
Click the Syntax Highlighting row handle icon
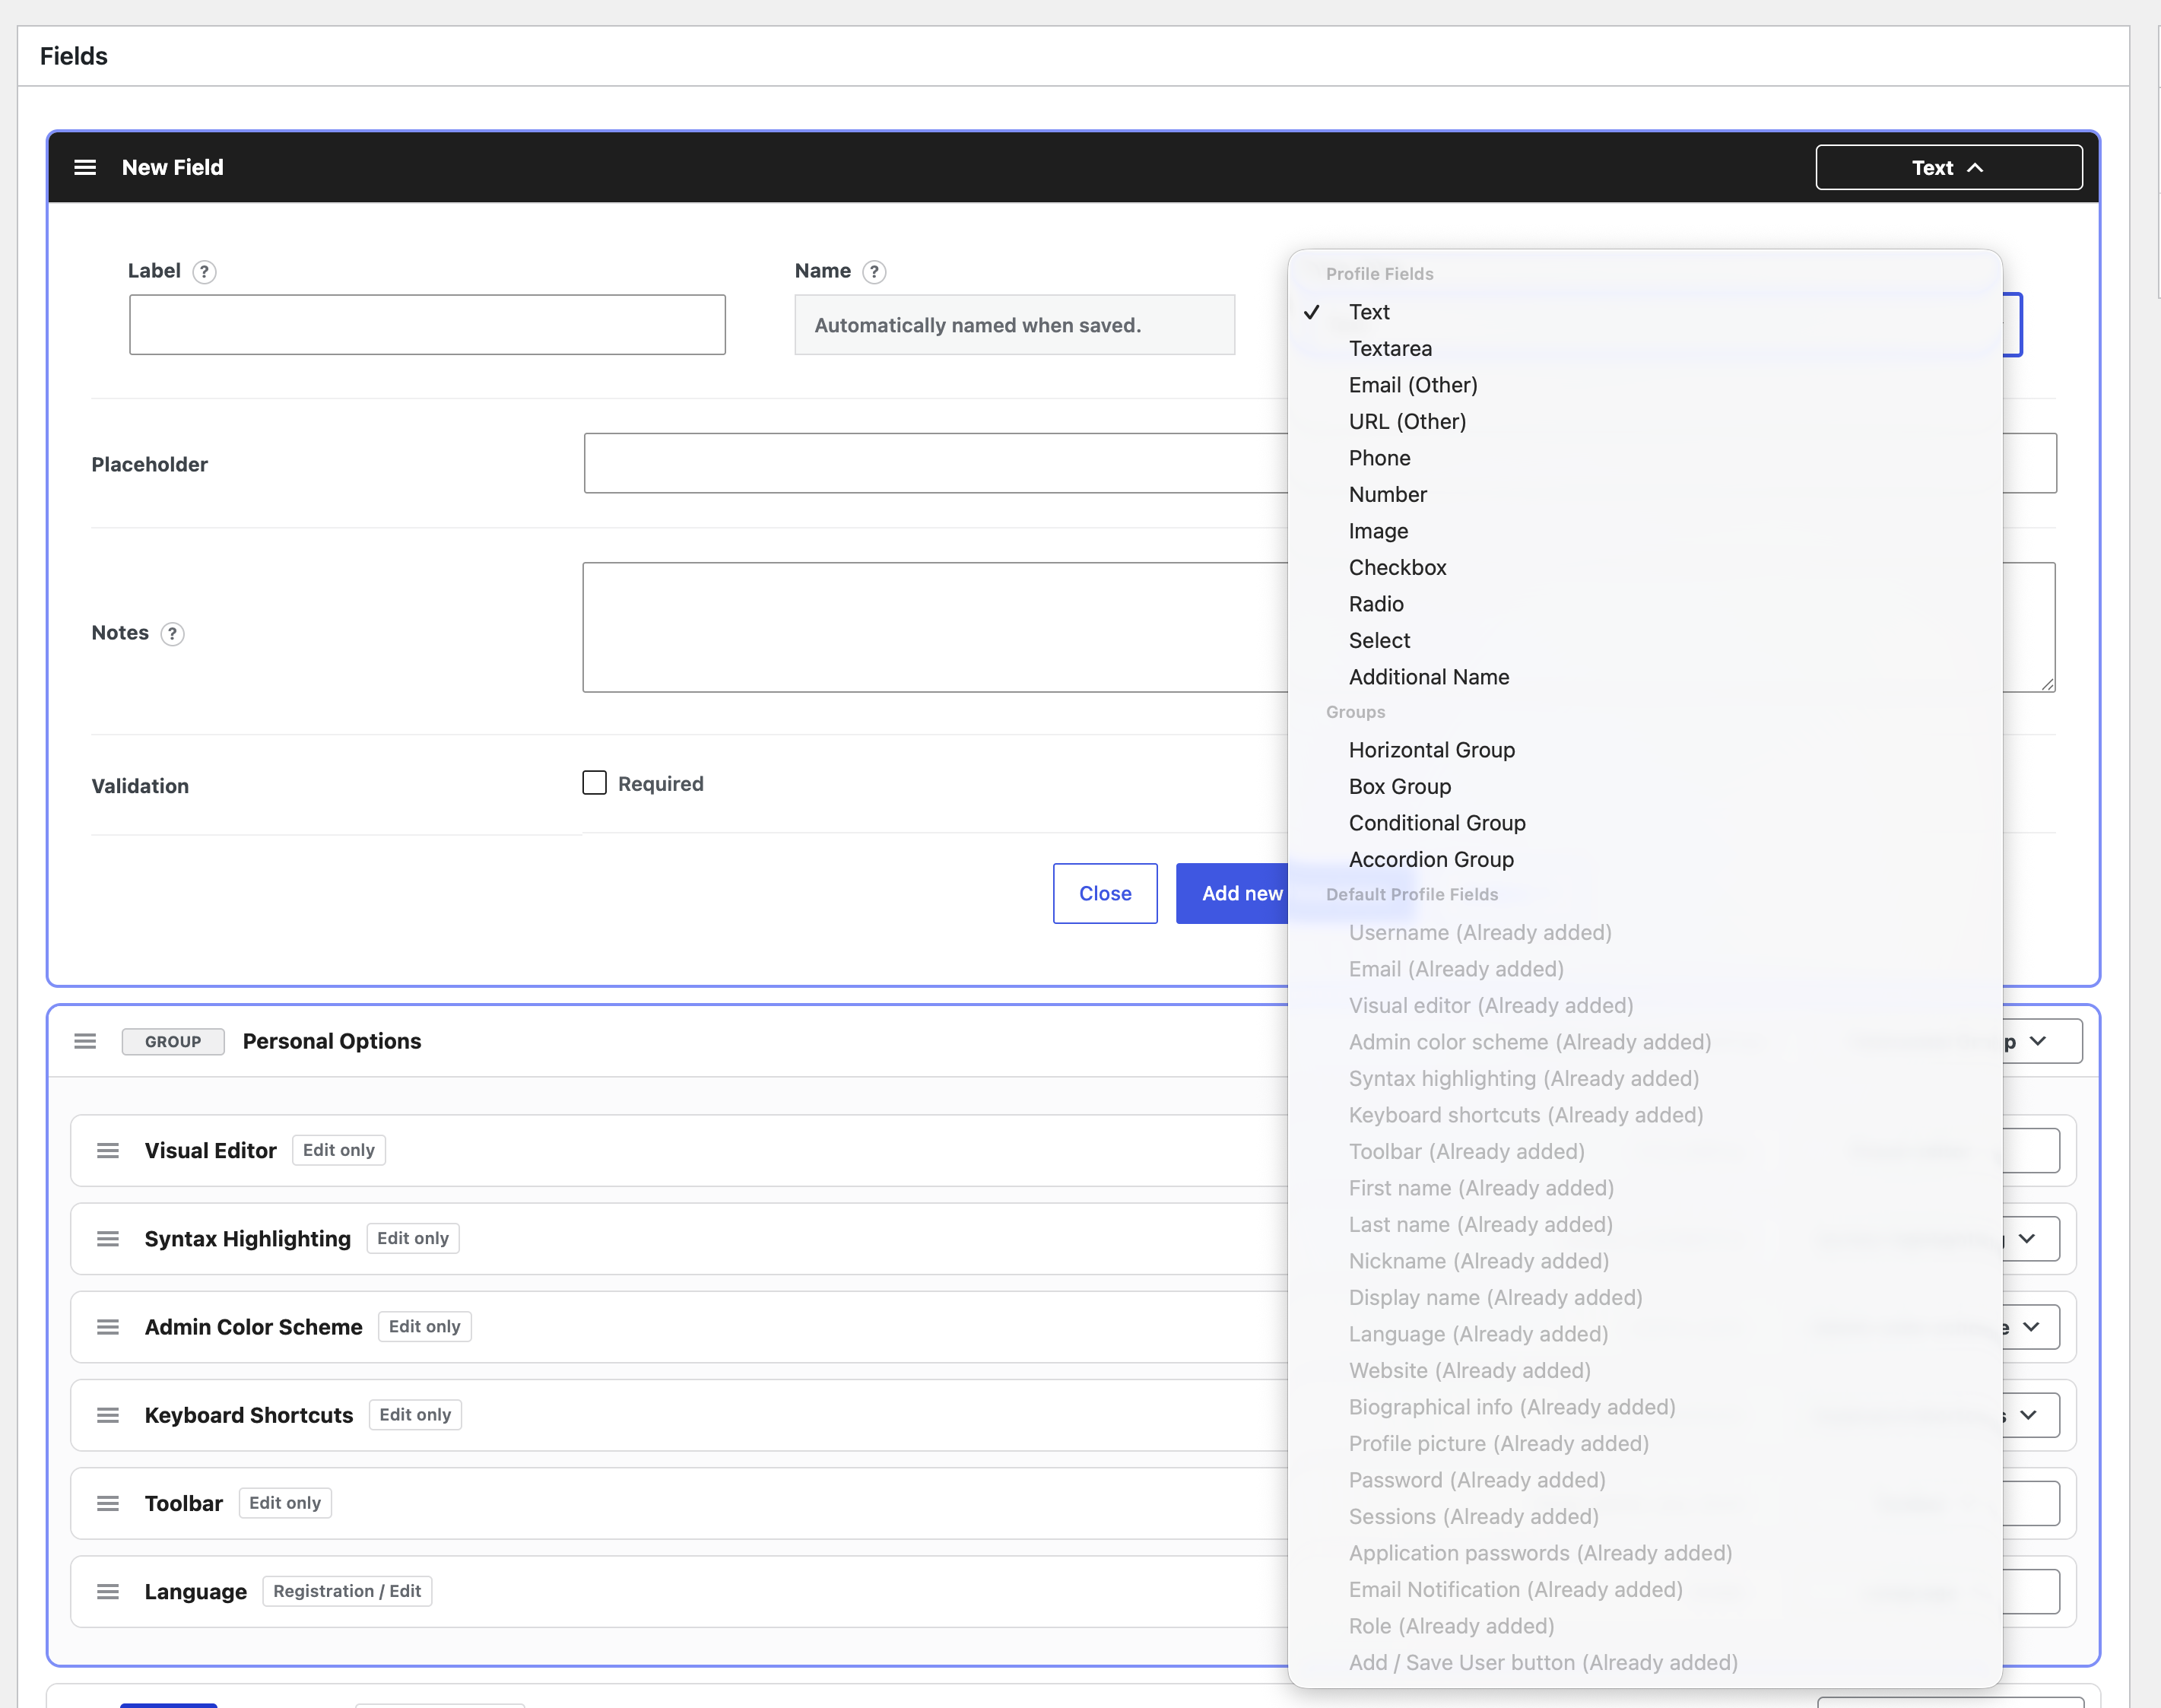coord(108,1239)
